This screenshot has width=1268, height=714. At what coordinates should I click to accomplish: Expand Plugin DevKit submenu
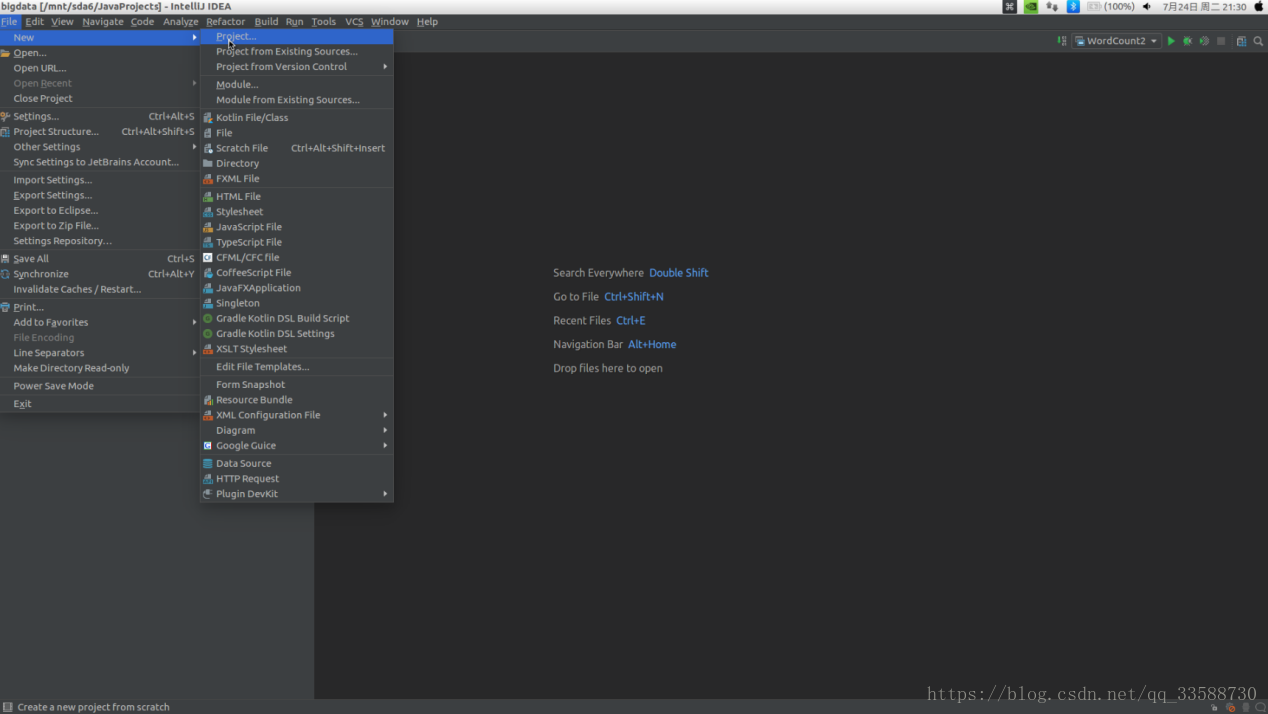pos(296,494)
